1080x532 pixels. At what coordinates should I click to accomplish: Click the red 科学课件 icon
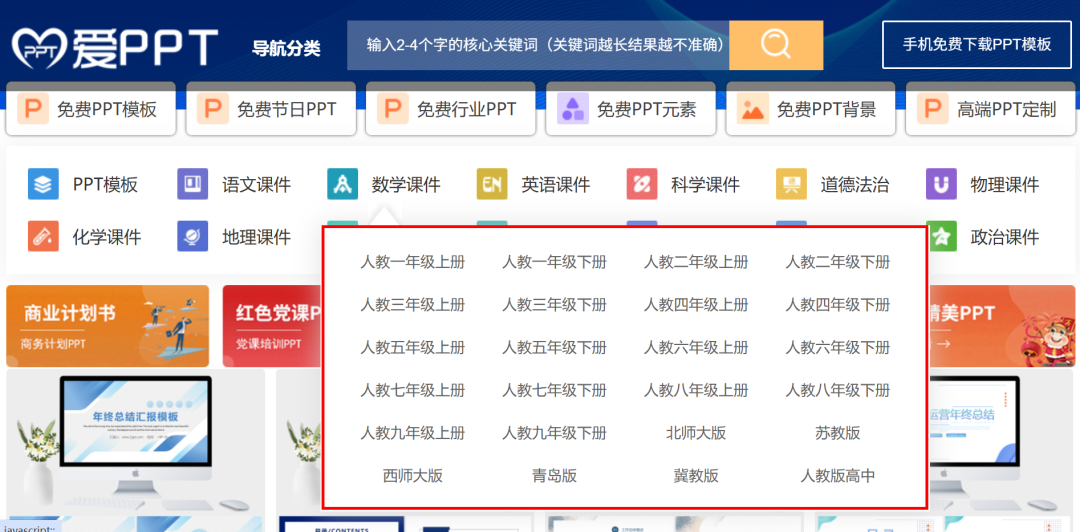[x=642, y=184]
